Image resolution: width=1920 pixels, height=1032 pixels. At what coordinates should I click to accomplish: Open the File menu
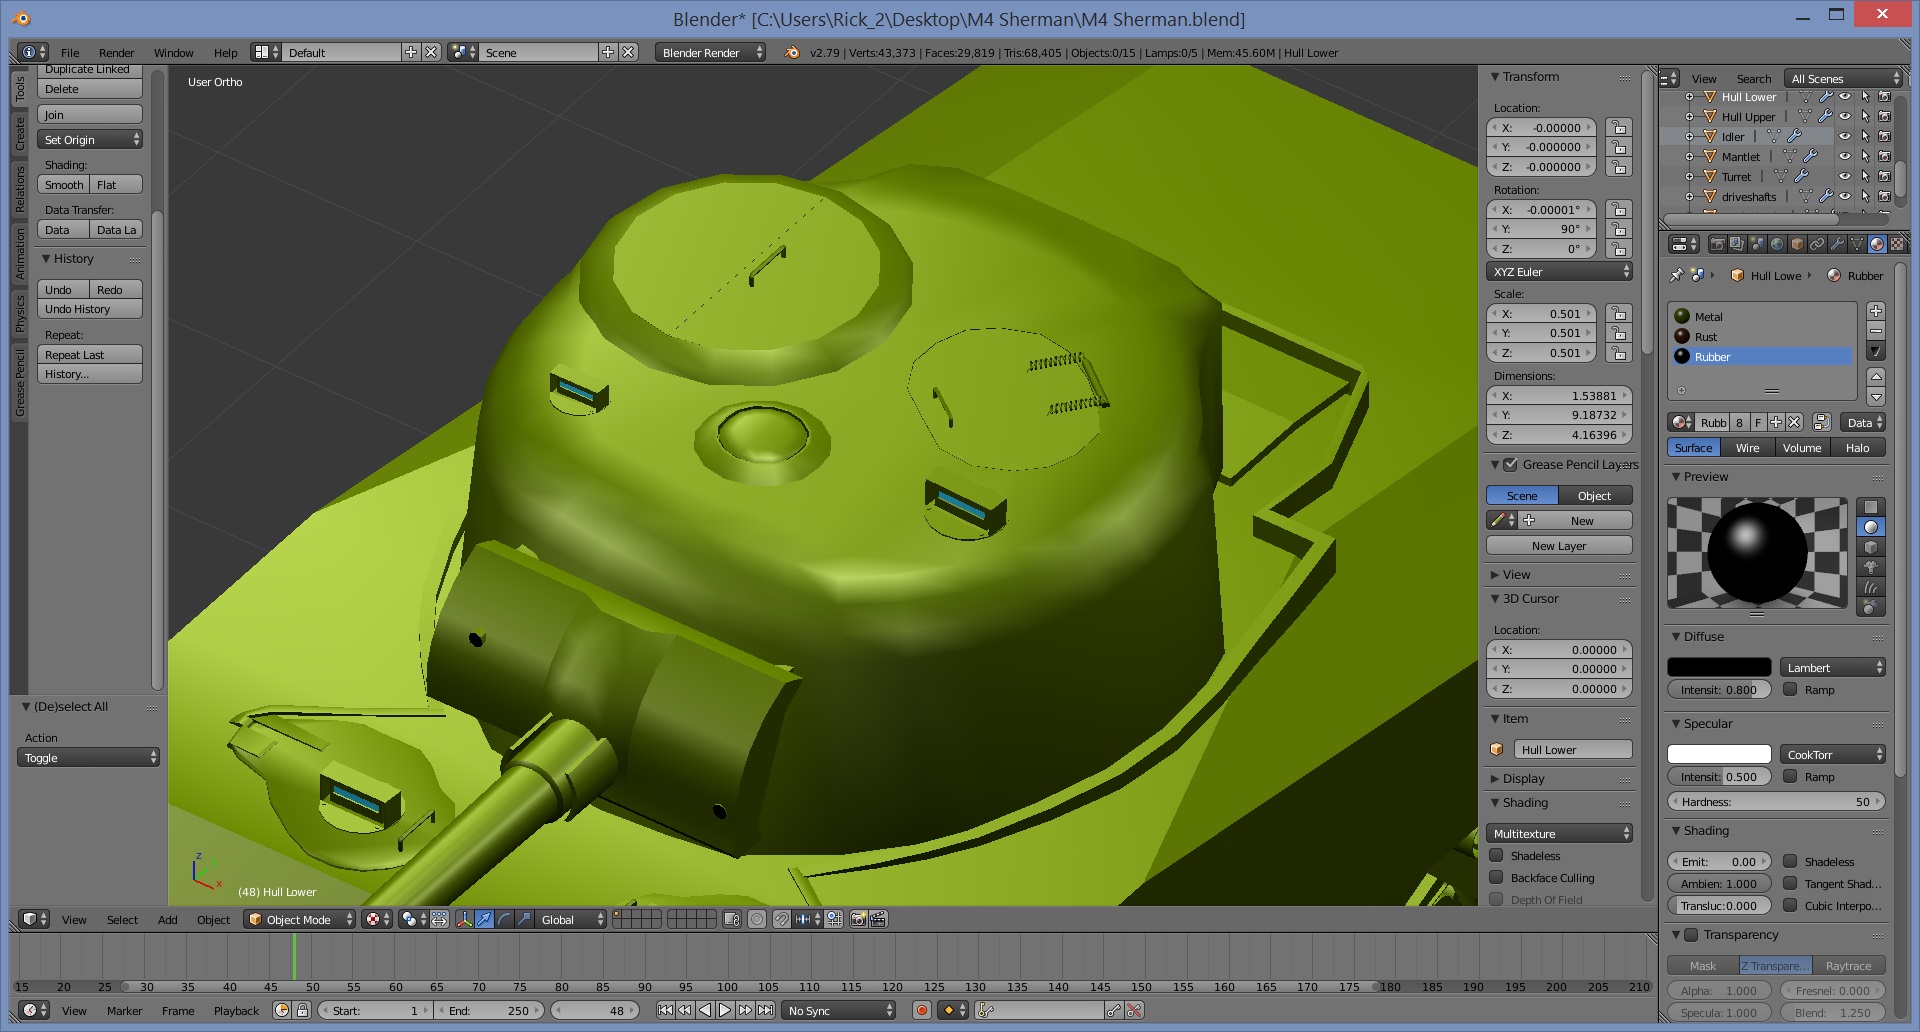pyautogui.click(x=70, y=52)
